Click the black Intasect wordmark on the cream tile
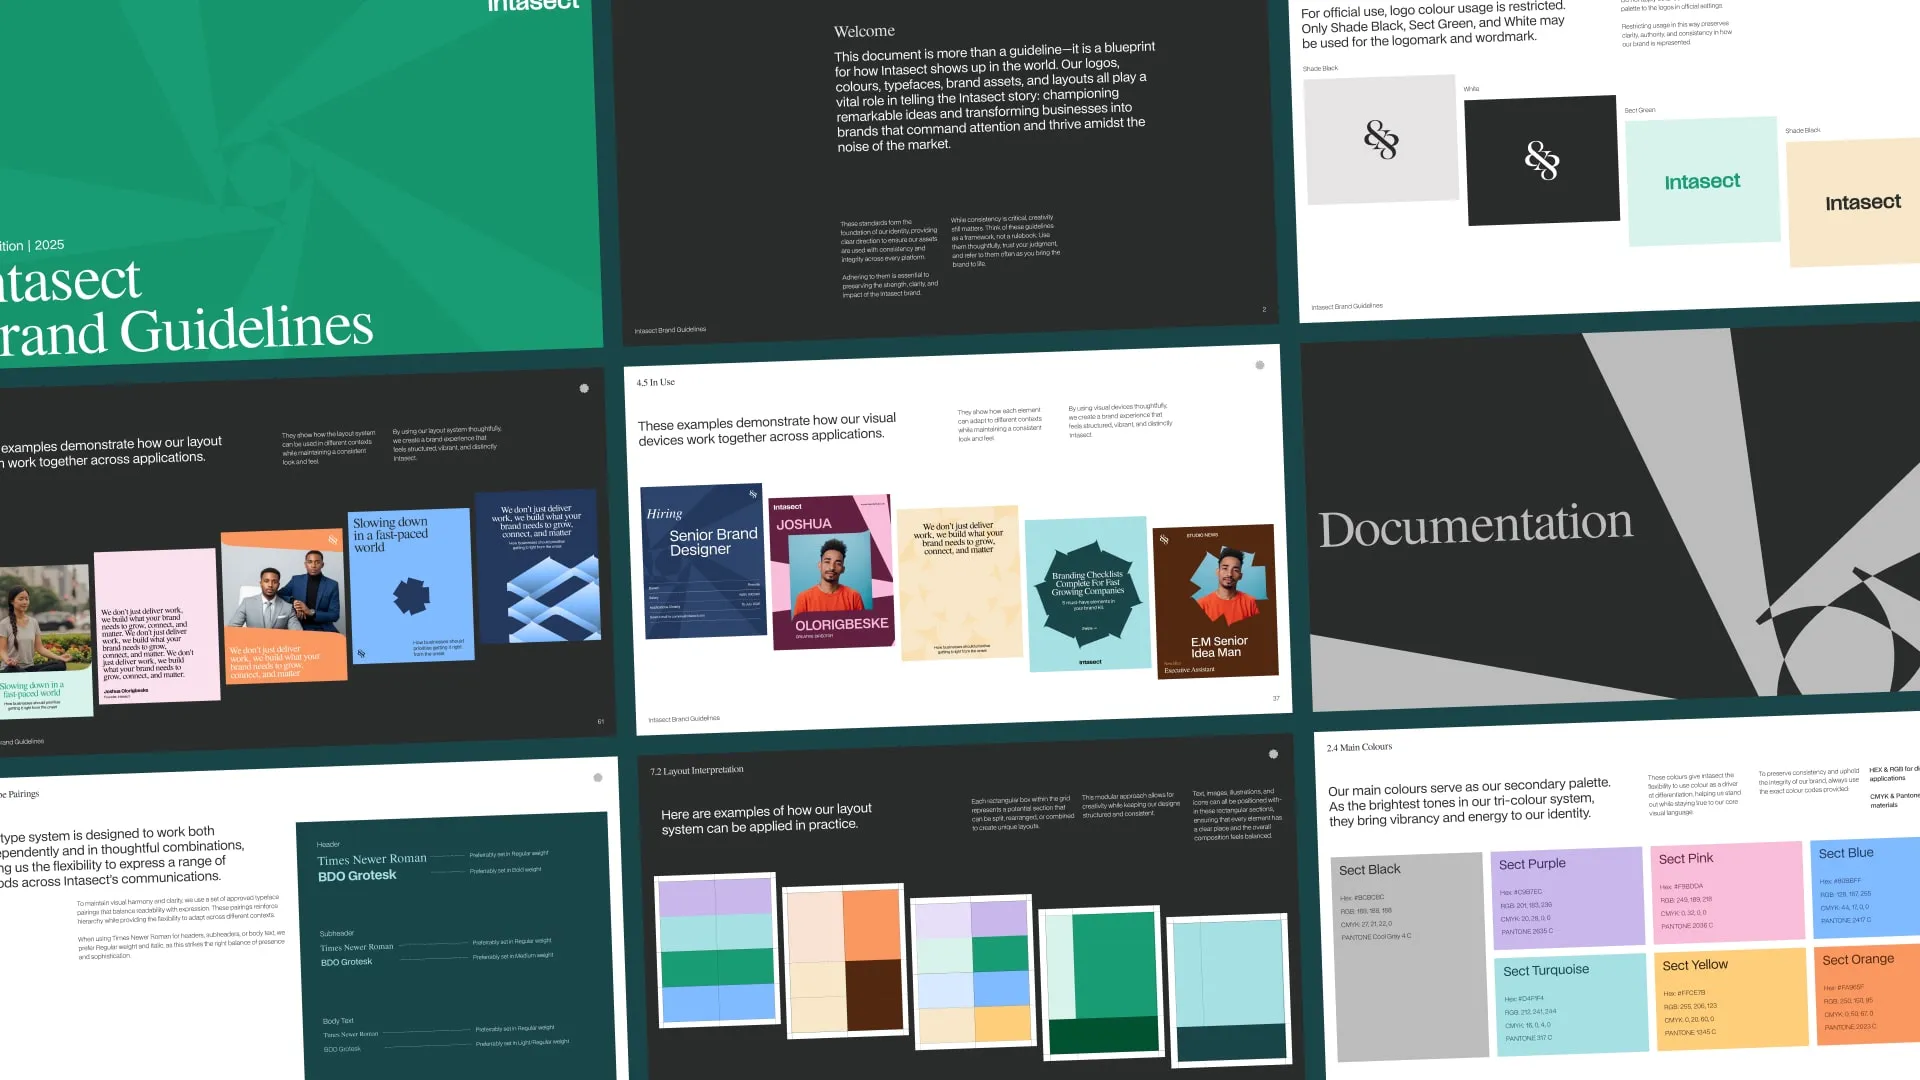1920x1080 pixels. [x=1862, y=203]
